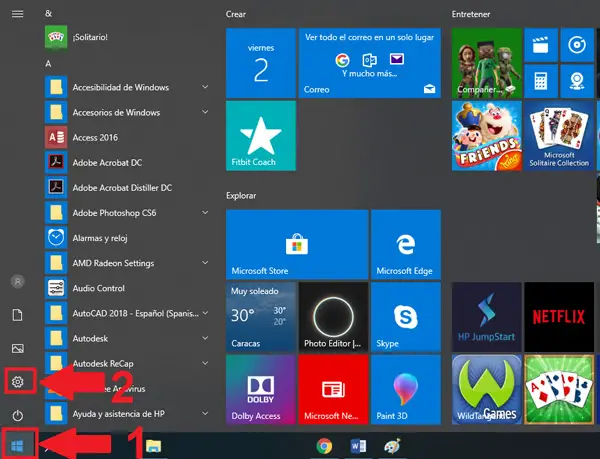The image size is (600, 459).
Task: Open the calendar tile showing viernes 2
Action: [260, 62]
